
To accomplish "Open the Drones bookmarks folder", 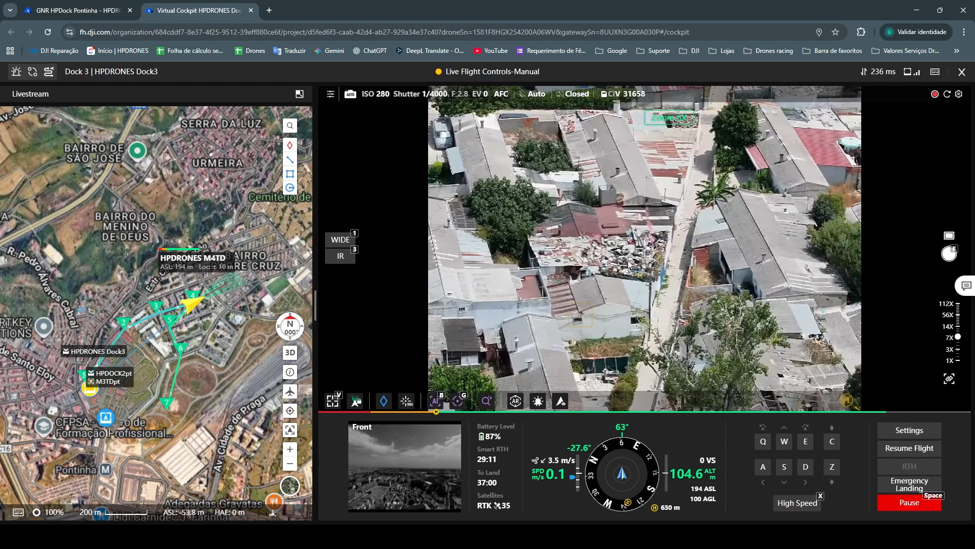I will click(250, 50).
